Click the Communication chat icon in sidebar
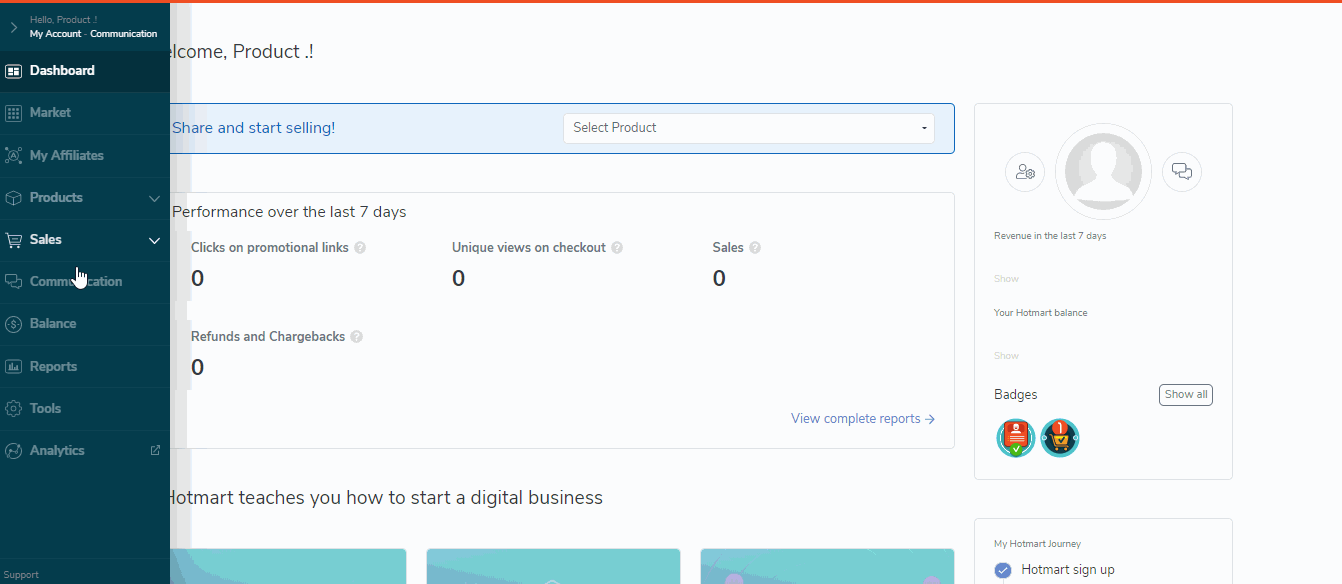 pos(13,282)
